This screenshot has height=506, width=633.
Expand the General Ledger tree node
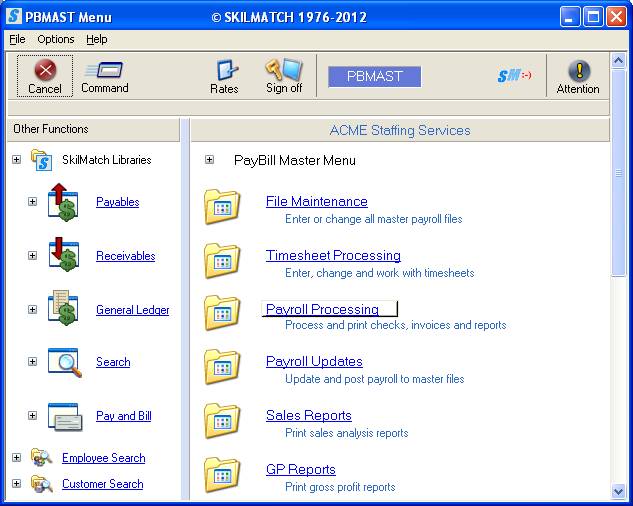click(x=32, y=309)
